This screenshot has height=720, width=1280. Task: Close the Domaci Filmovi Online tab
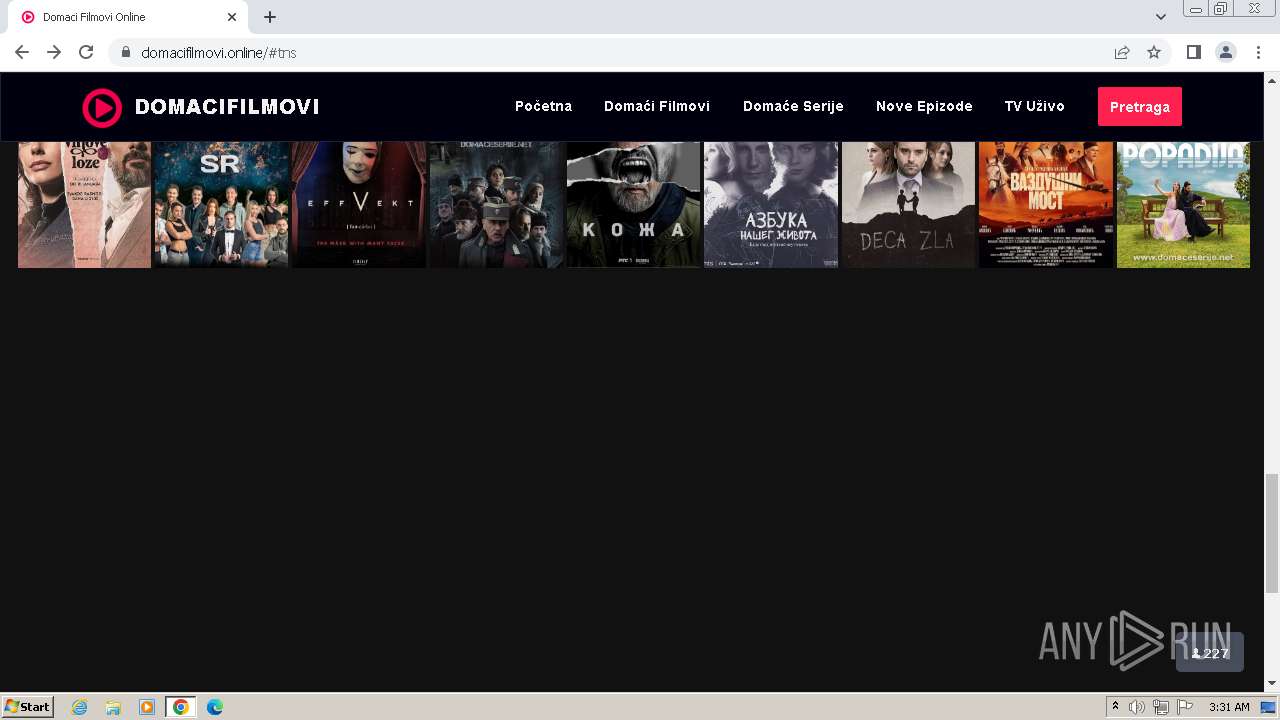point(232,17)
